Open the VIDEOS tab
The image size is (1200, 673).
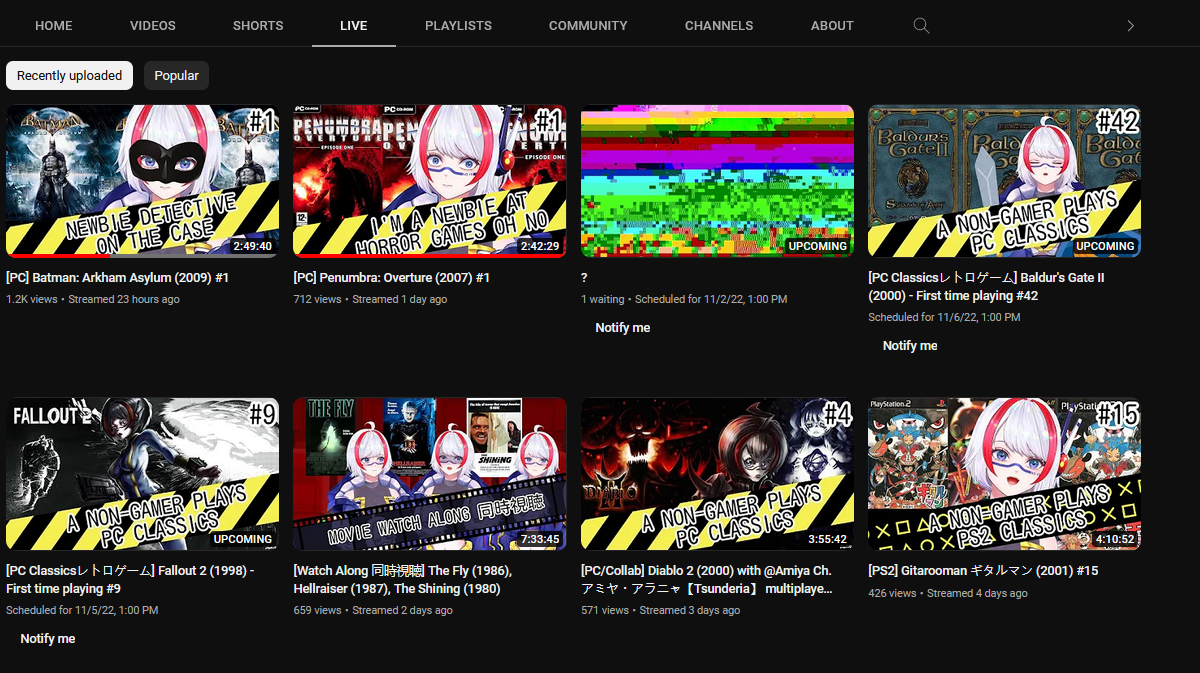(153, 26)
